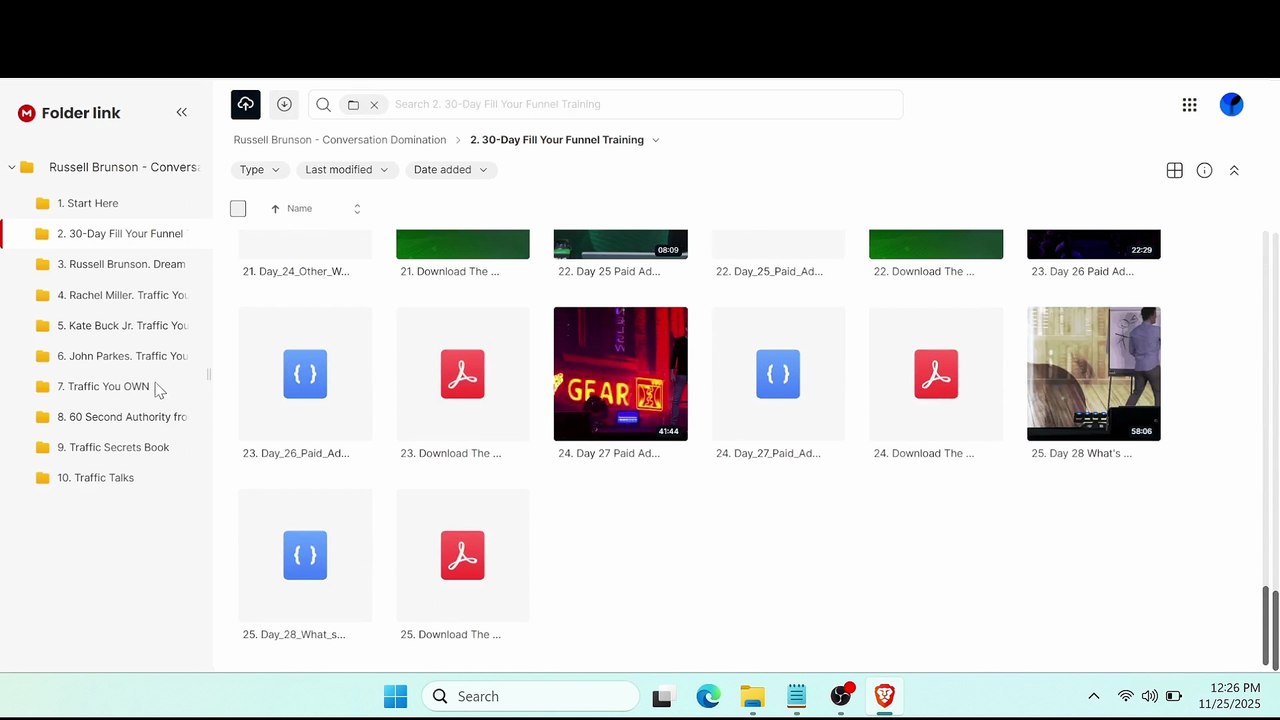The image size is (1280, 720).
Task: Select the 2. 30-Day Fill Your Funnel folder
Action: point(106,234)
